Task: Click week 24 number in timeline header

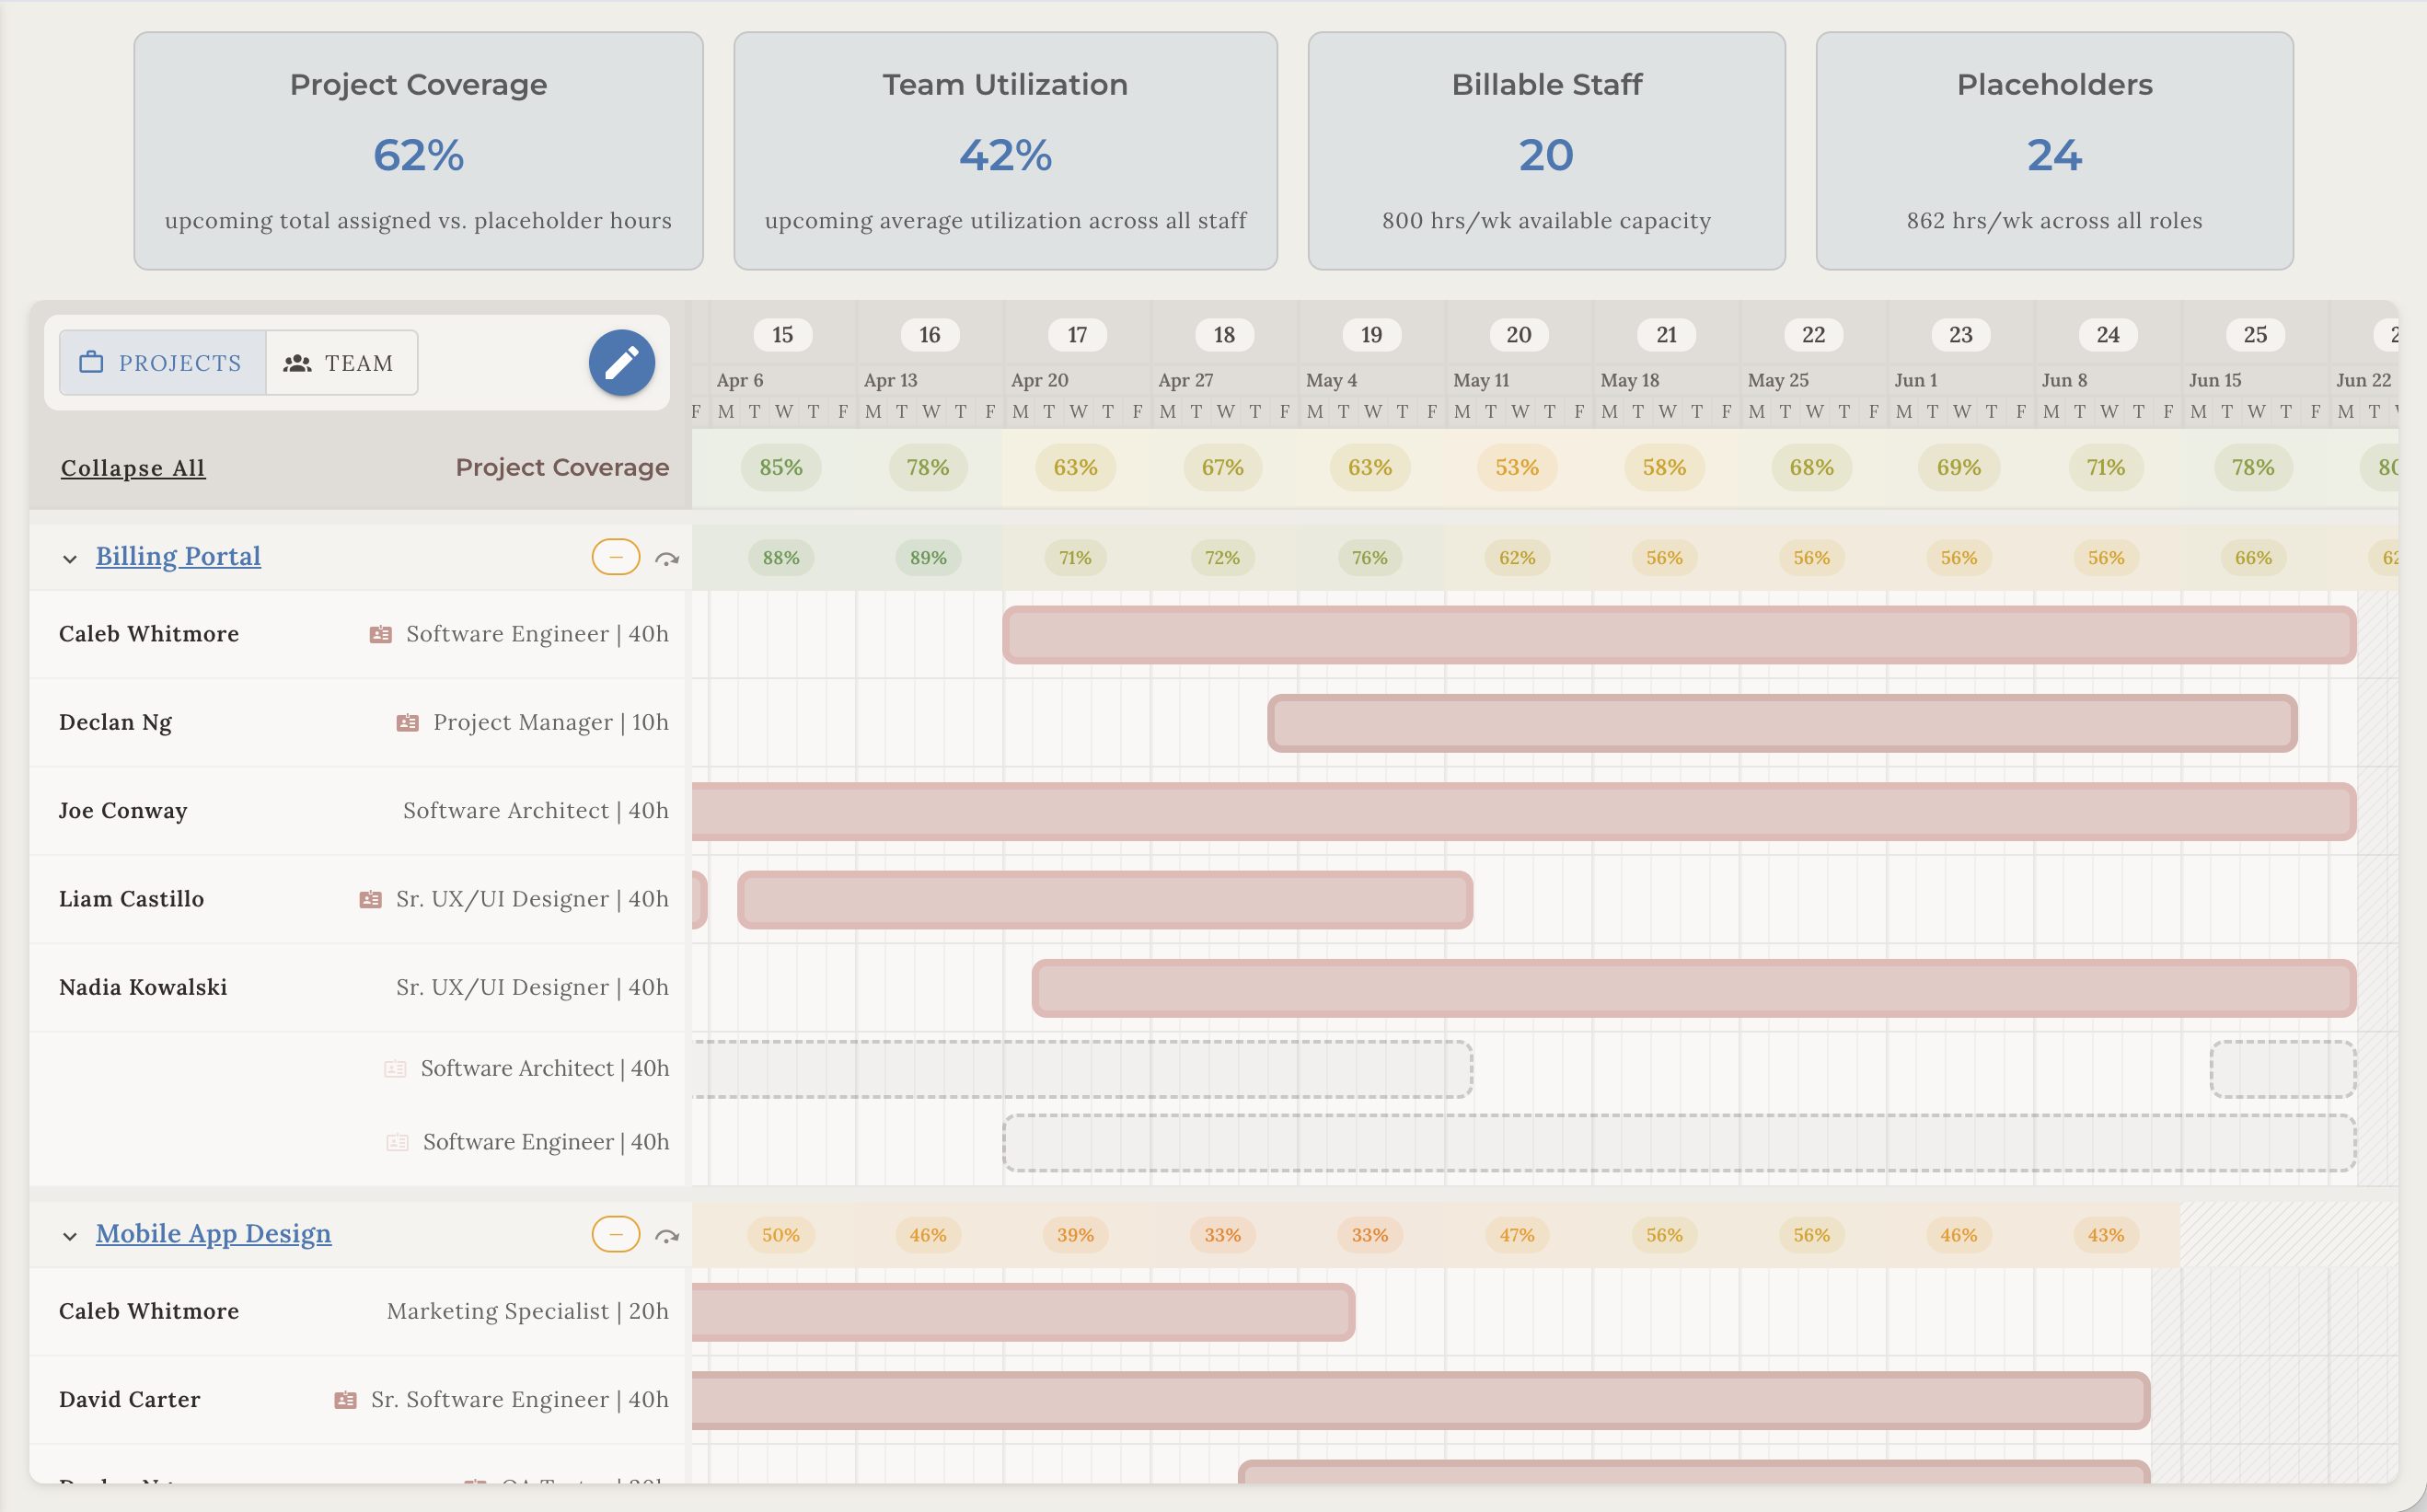Action: pos(2107,335)
